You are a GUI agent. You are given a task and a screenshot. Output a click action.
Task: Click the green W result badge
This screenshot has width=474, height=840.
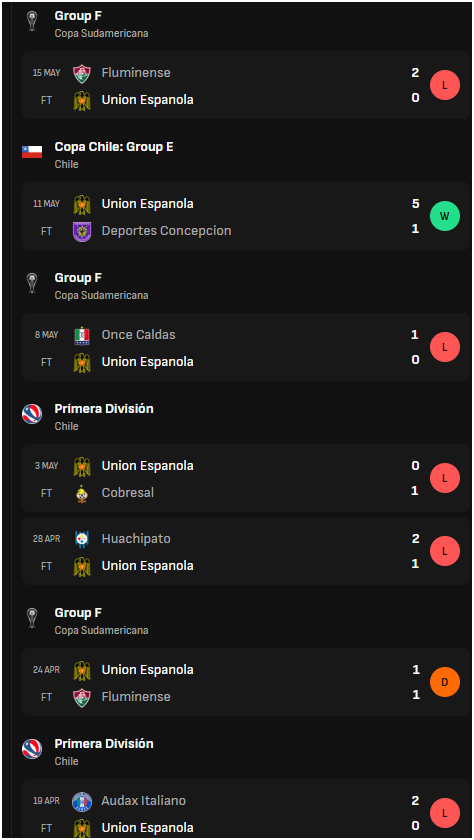pyautogui.click(x=445, y=216)
